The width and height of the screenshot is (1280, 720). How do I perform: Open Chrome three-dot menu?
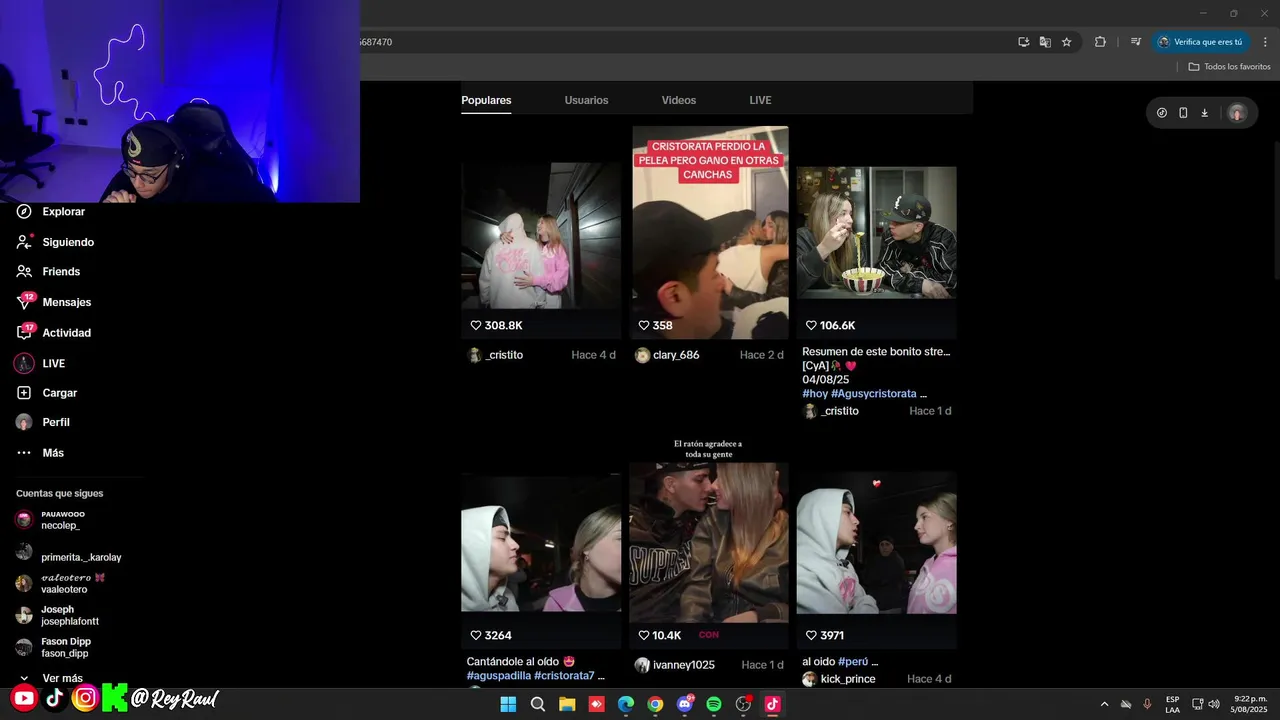[1265, 42]
